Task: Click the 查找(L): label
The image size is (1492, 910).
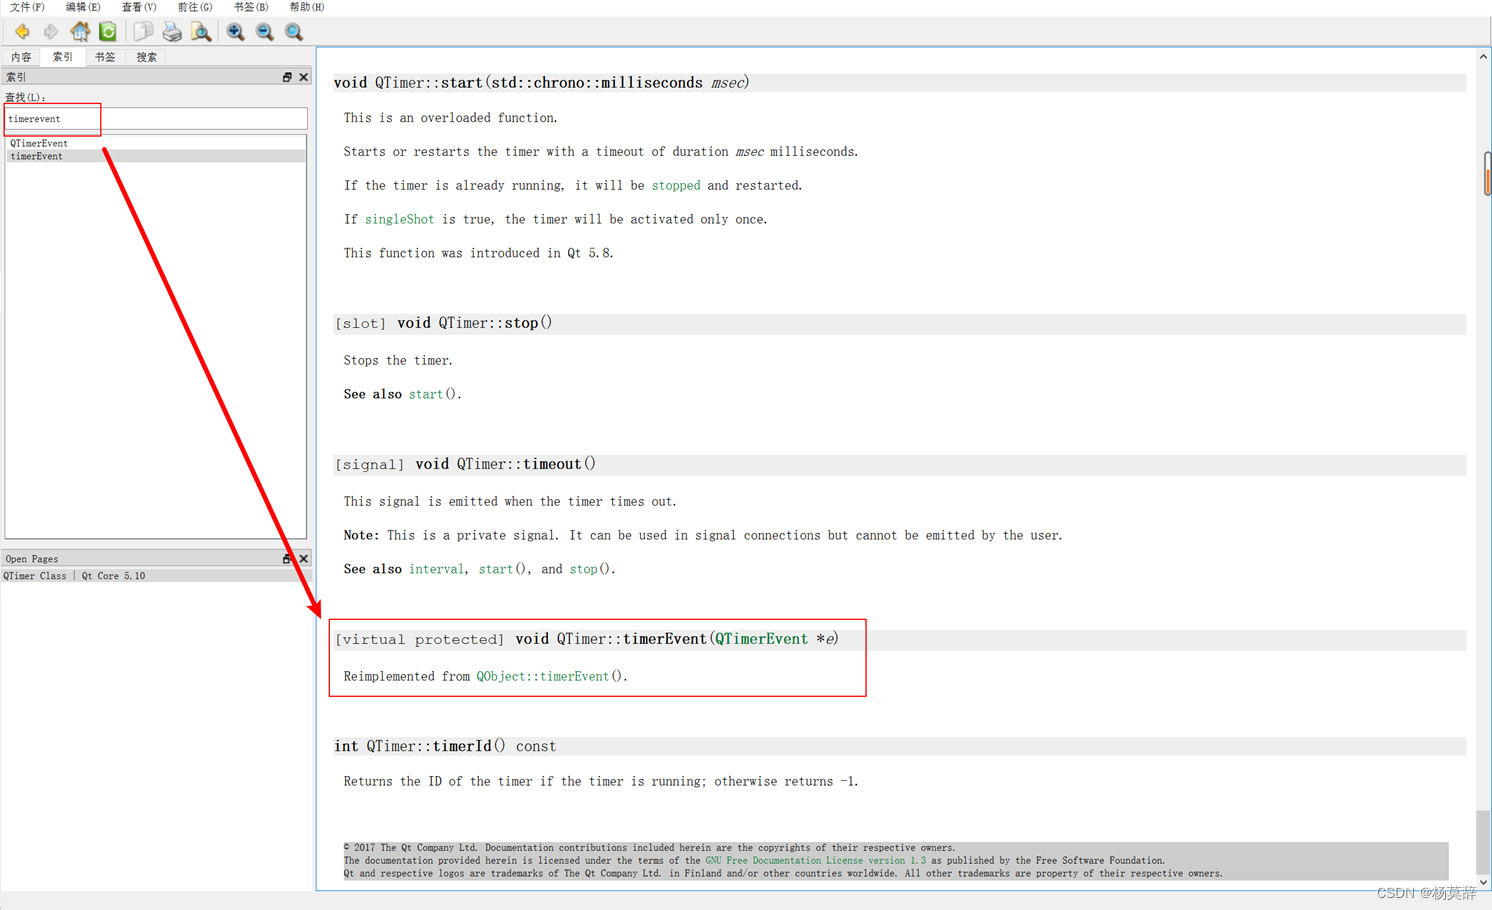Action: [x=25, y=98]
